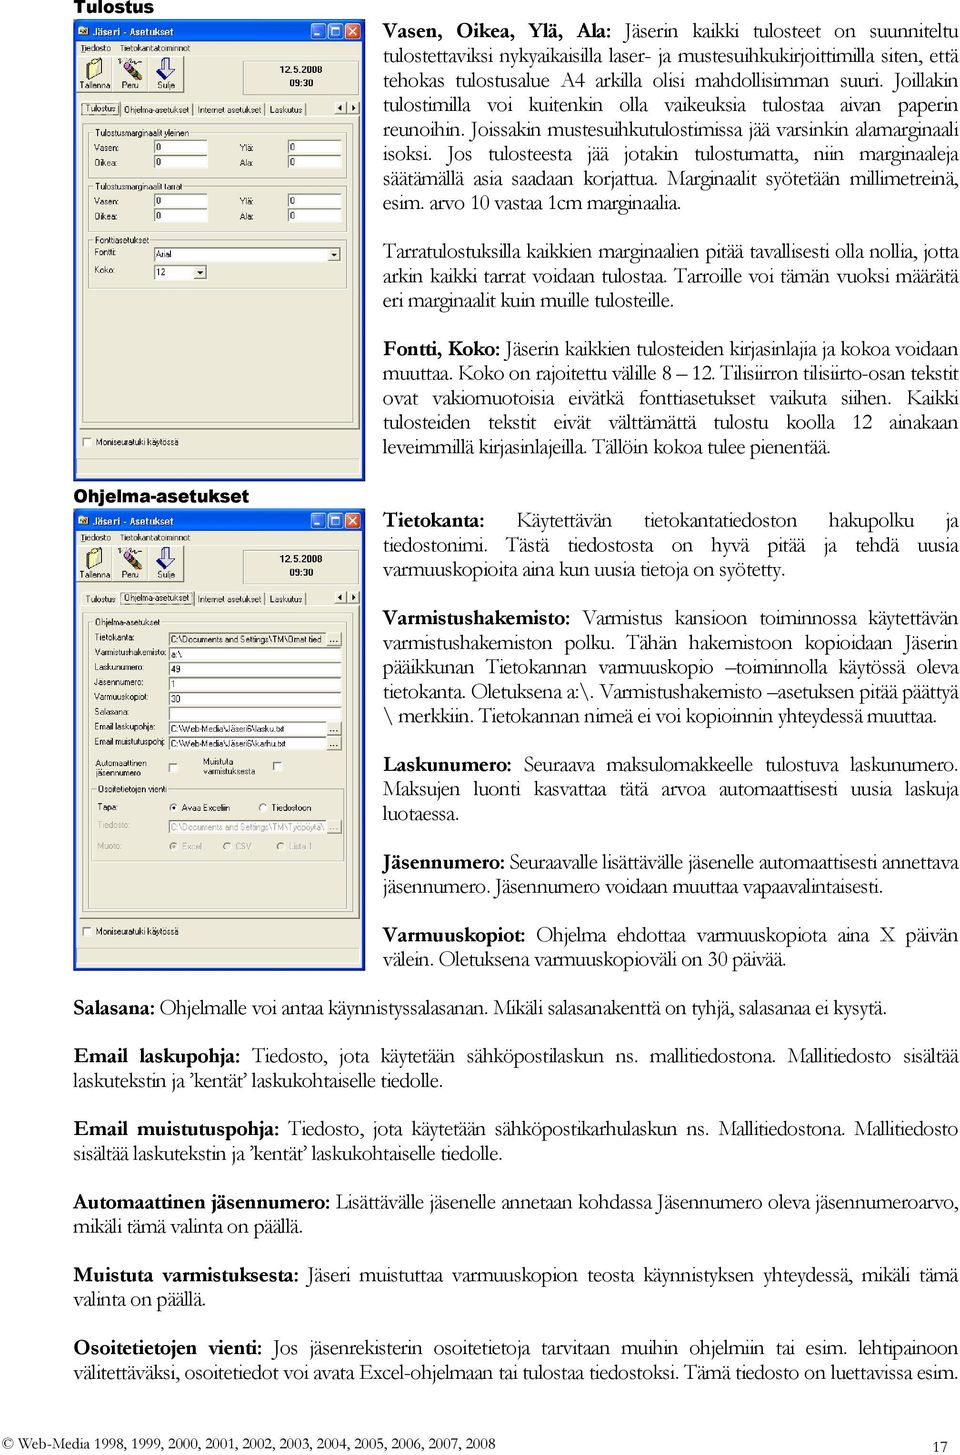Open the Koko font size dropdown
This screenshot has height=1455, width=960.
[200, 272]
